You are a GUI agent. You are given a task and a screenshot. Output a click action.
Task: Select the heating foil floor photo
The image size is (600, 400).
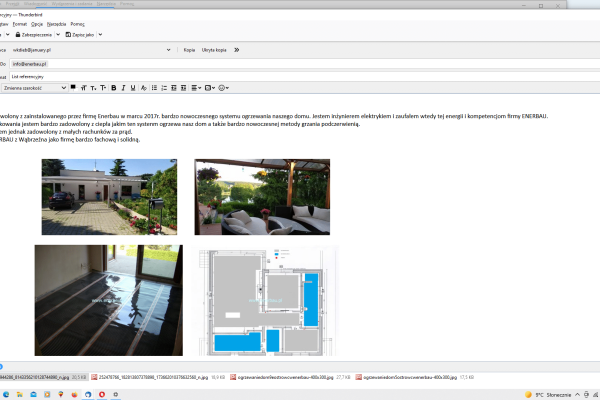pyautogui.click(x=109, y=300)
